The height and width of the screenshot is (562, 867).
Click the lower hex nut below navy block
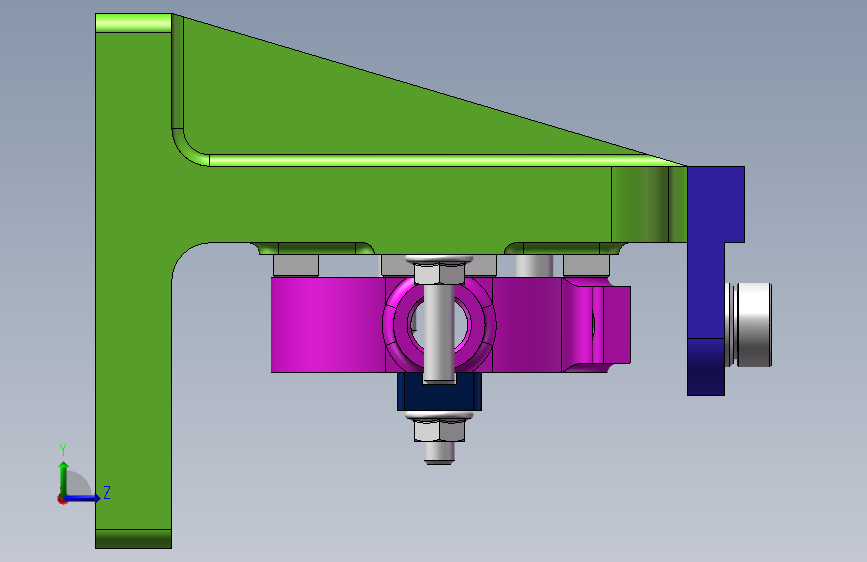439,430
